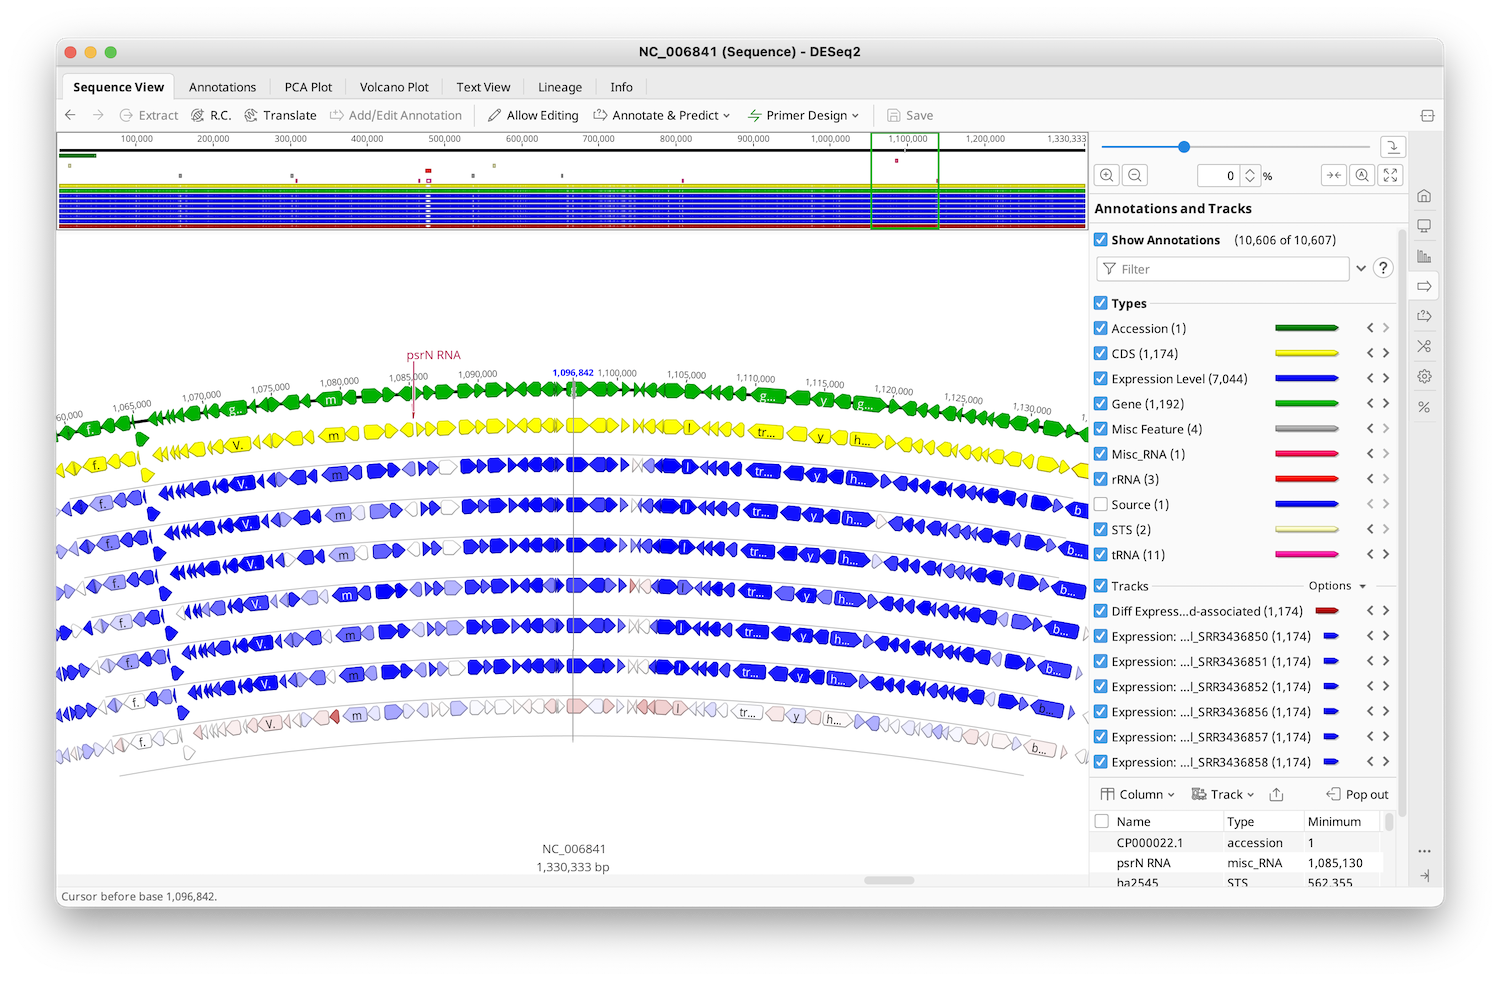This screenshot has width=1500, height=981.
Task: Switch to the Volcano Plot tab
Action: [394, 87]
